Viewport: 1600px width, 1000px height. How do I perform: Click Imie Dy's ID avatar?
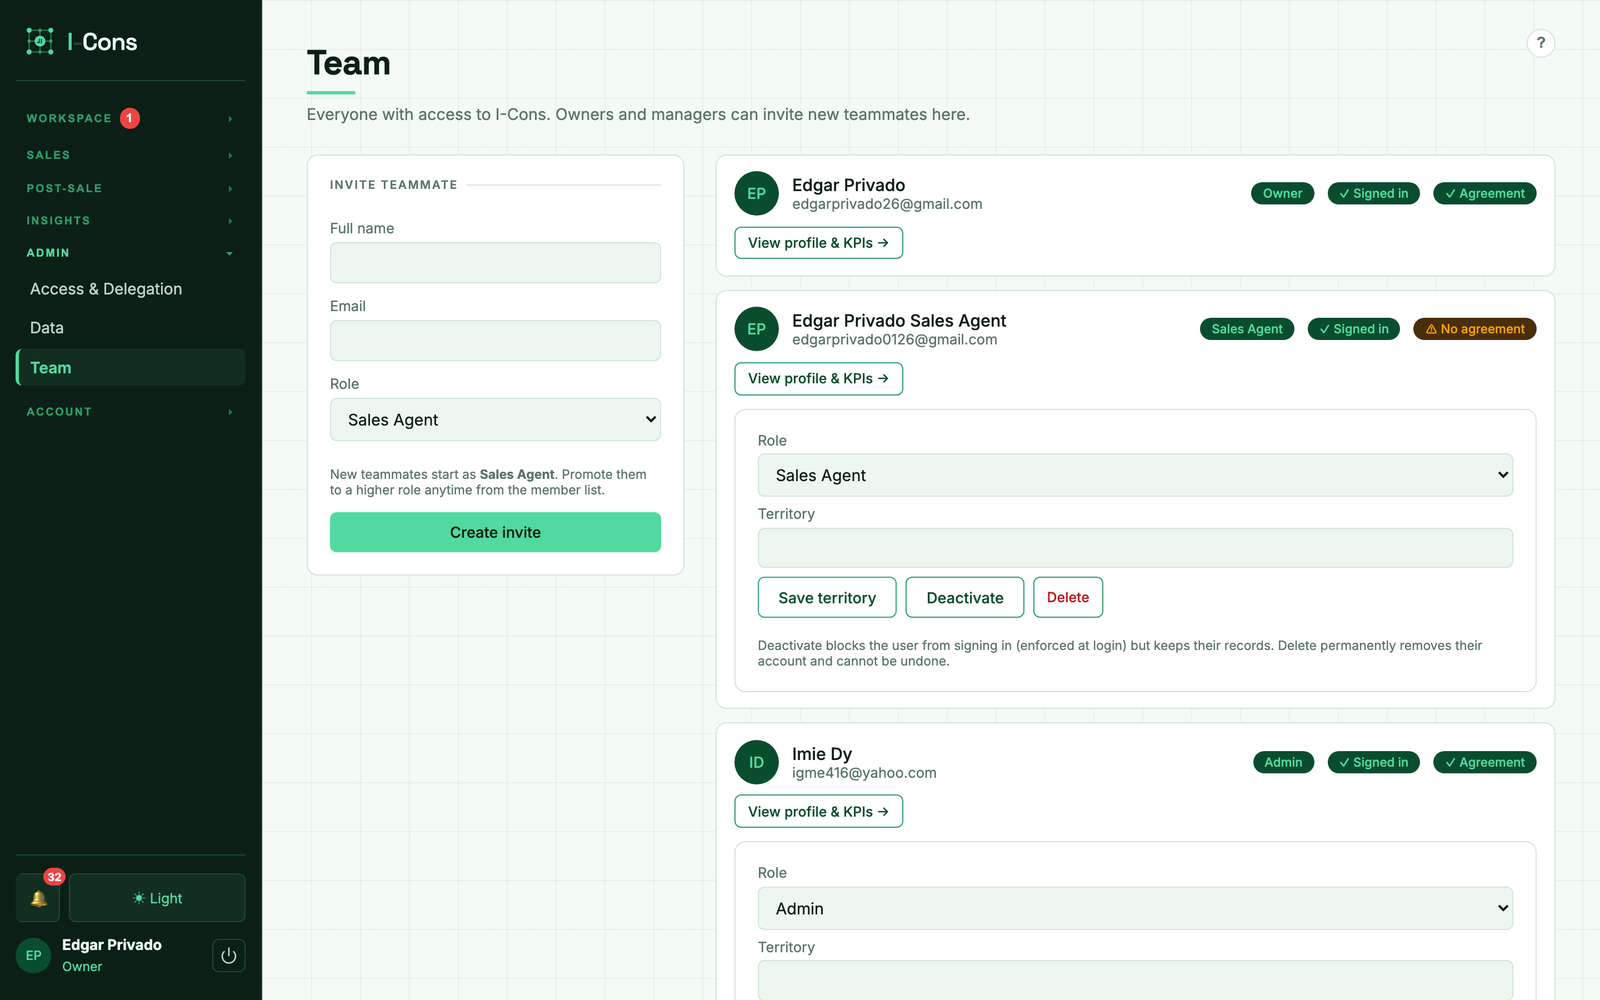756,762
